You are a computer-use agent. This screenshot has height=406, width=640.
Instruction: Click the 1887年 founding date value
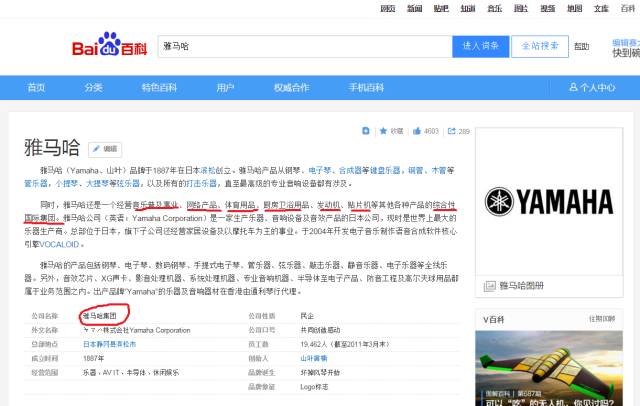(x=93, y=358)
